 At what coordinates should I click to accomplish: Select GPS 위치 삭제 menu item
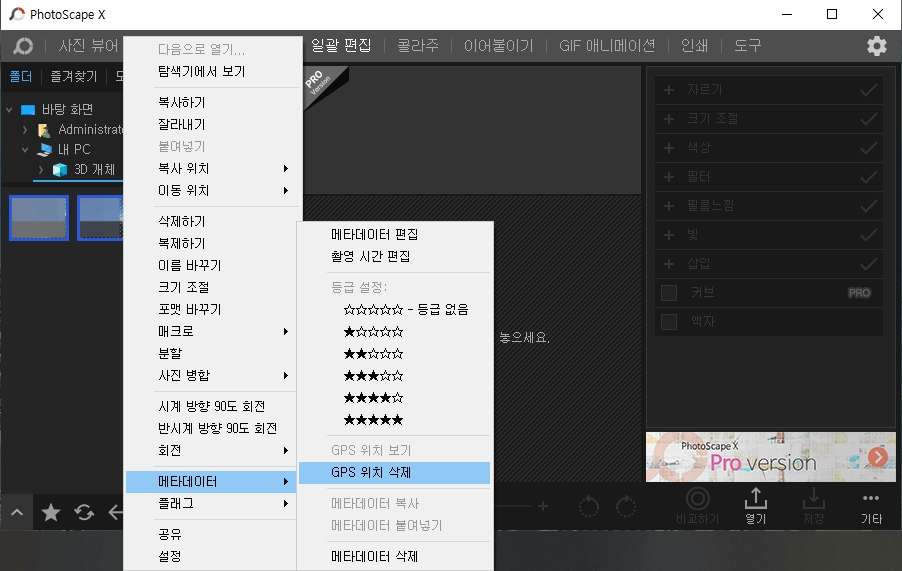pos(395,473)
